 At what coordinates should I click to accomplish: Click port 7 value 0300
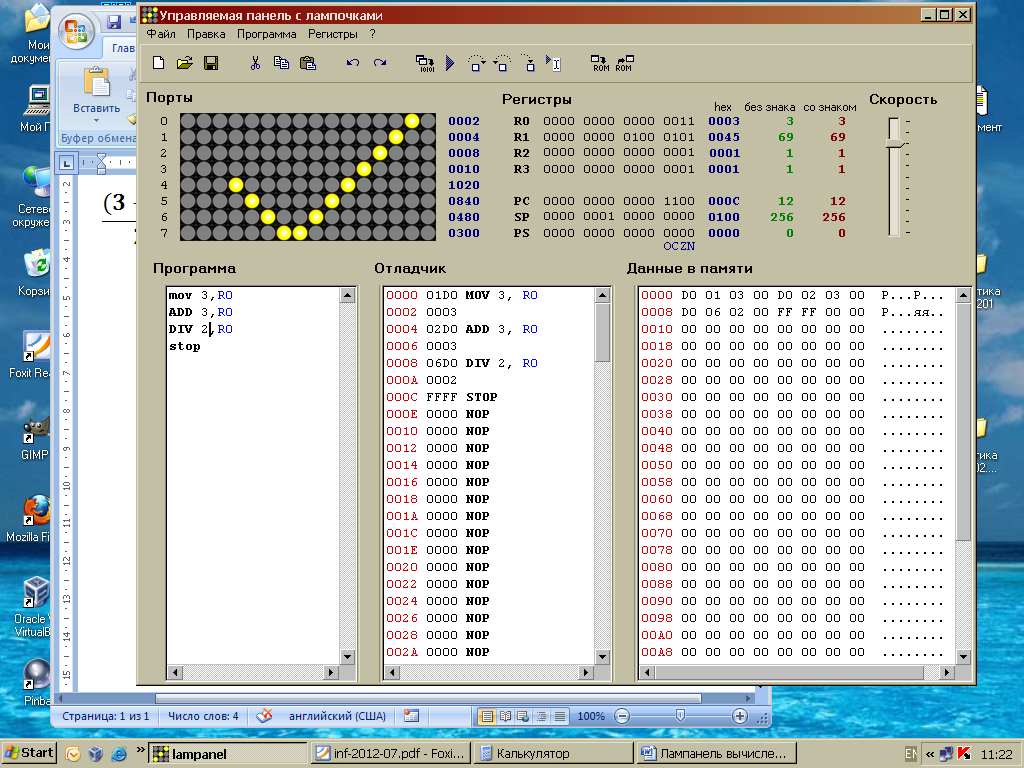point(464,233)
